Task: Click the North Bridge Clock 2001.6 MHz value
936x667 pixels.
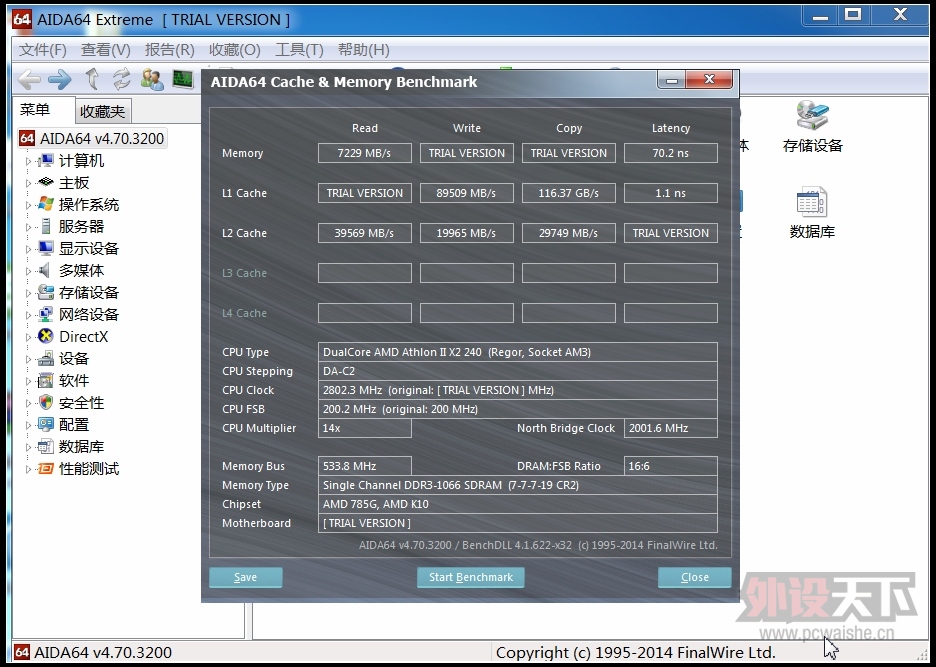Action: pyautogui.click(x=670, y=428)
